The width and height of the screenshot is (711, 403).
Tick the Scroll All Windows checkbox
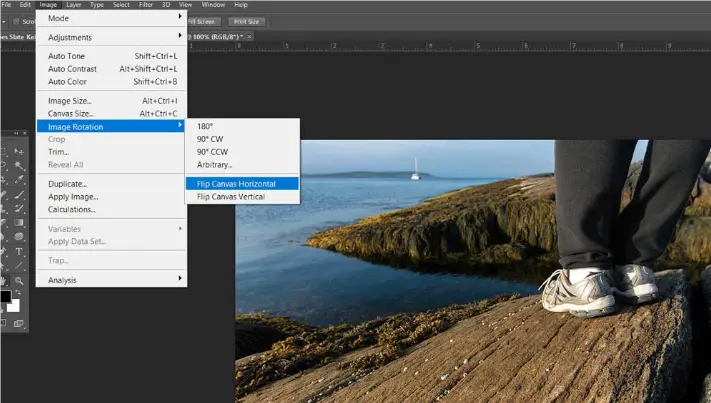[x=16, y=21]
